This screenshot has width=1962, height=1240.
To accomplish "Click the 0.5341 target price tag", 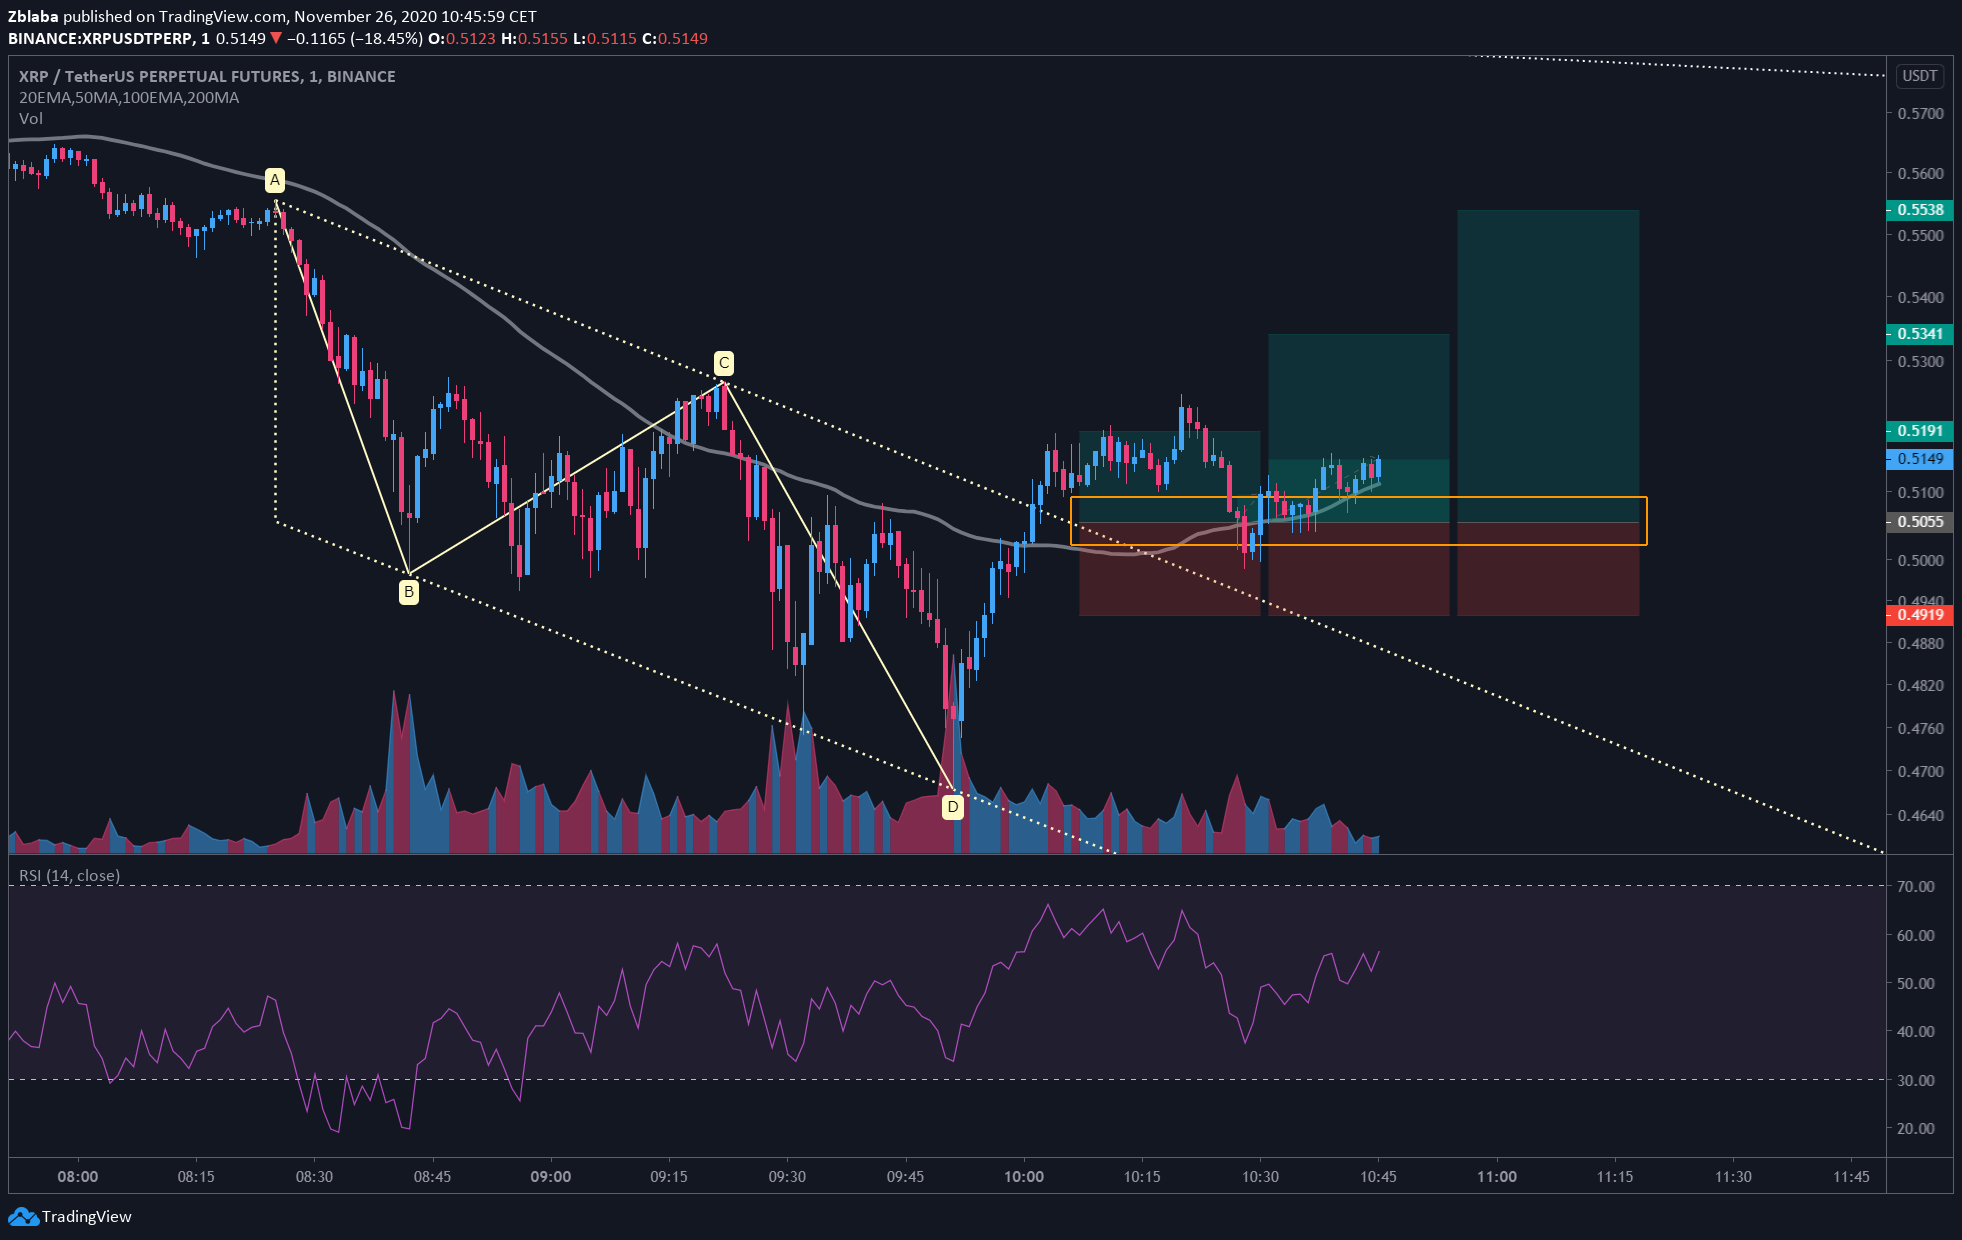I will [x=1919, y=334].
